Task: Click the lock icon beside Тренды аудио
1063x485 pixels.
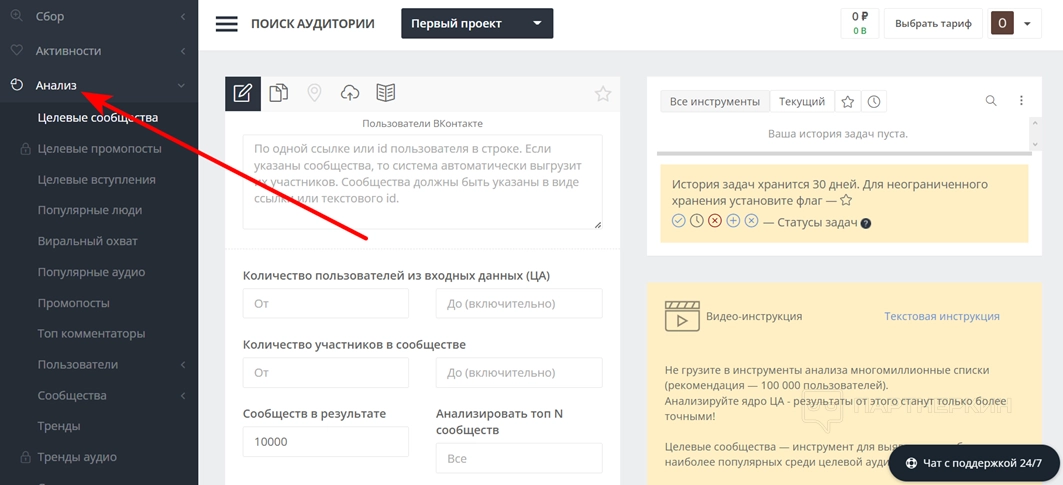Action: click(25, 457)
